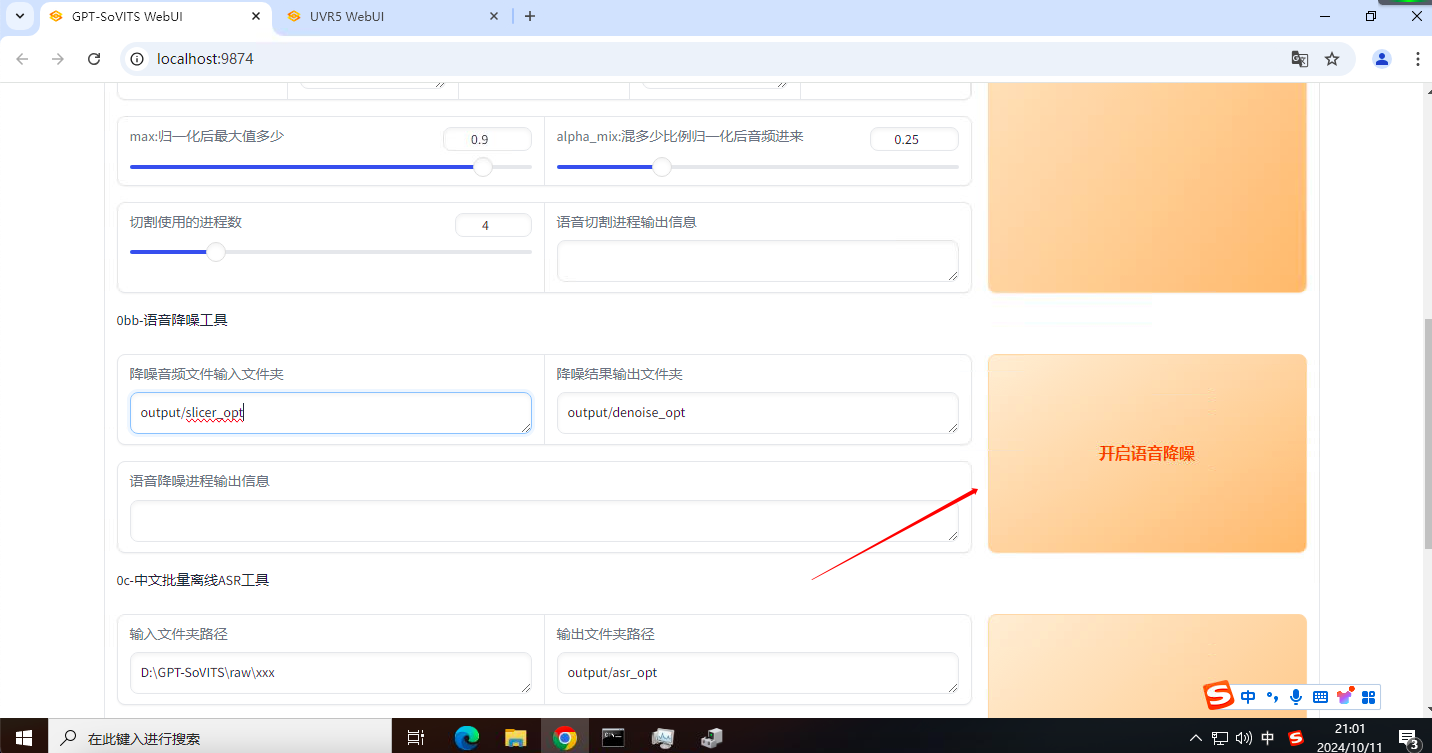Image resolution: width=1432 pixels, height=753 pixels.
Task: Click the 降噪结果输出文件夹 text field
Action: pyautogui.click(x=757, y=413)
